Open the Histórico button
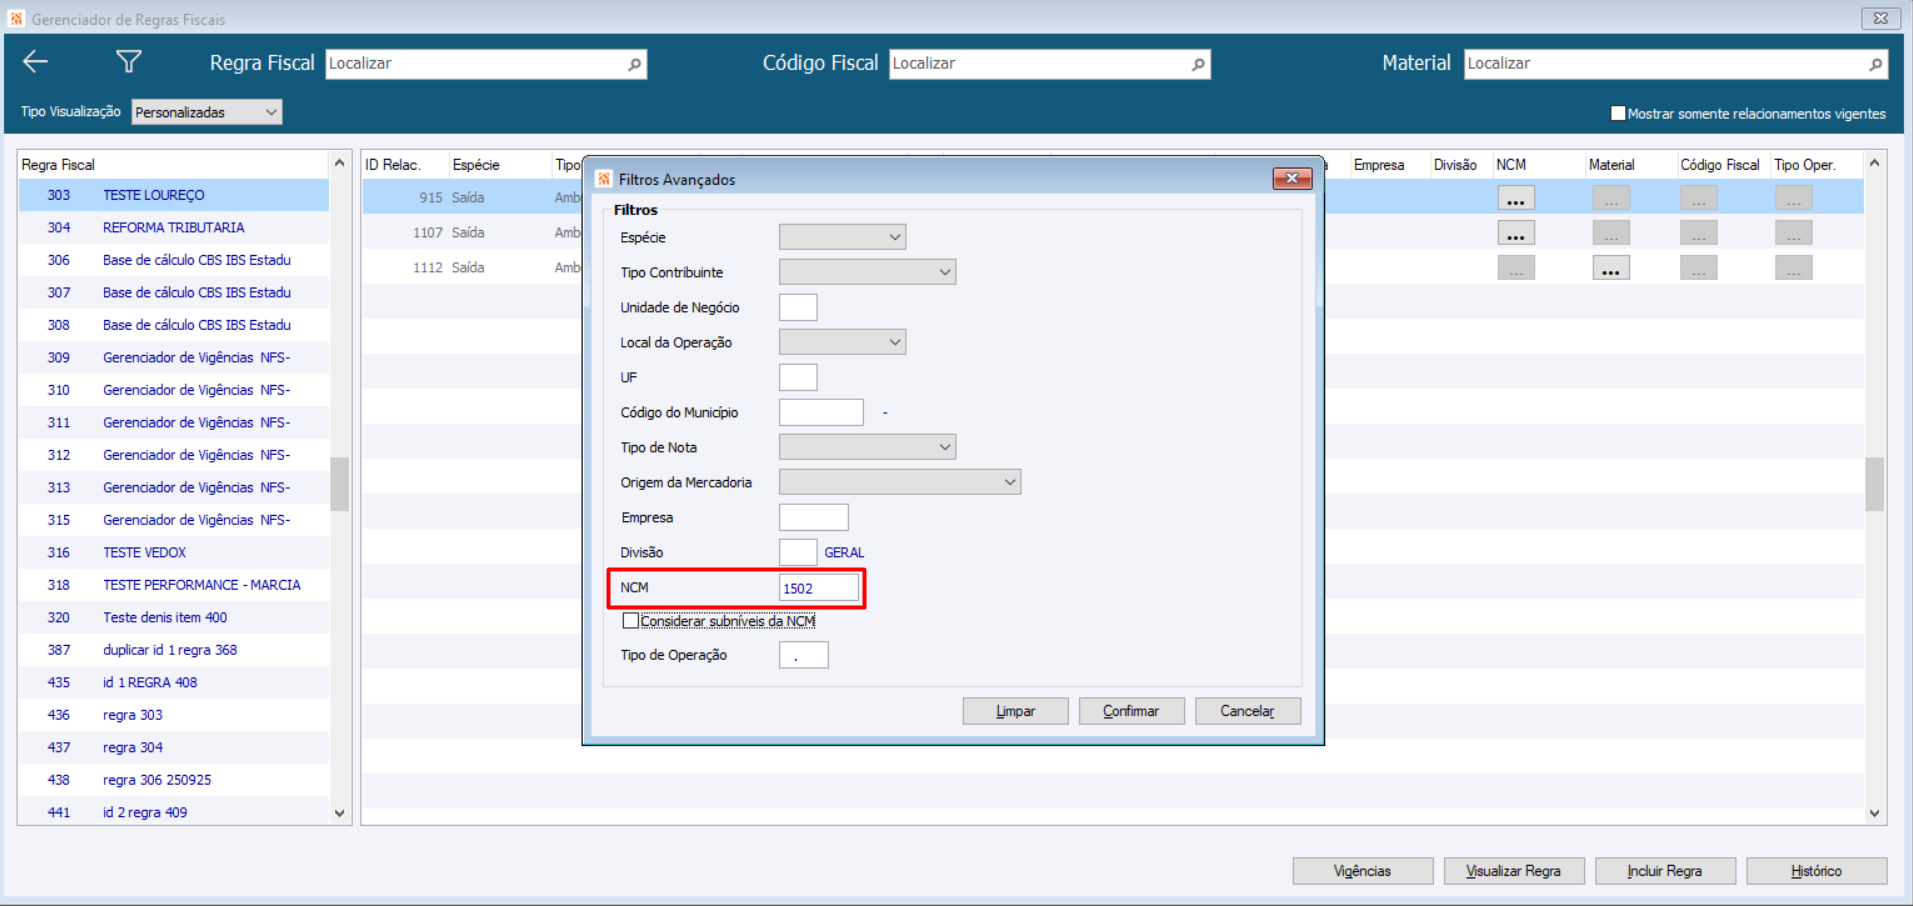This screenshot has height=906, width=1913. click(1816, 871)
